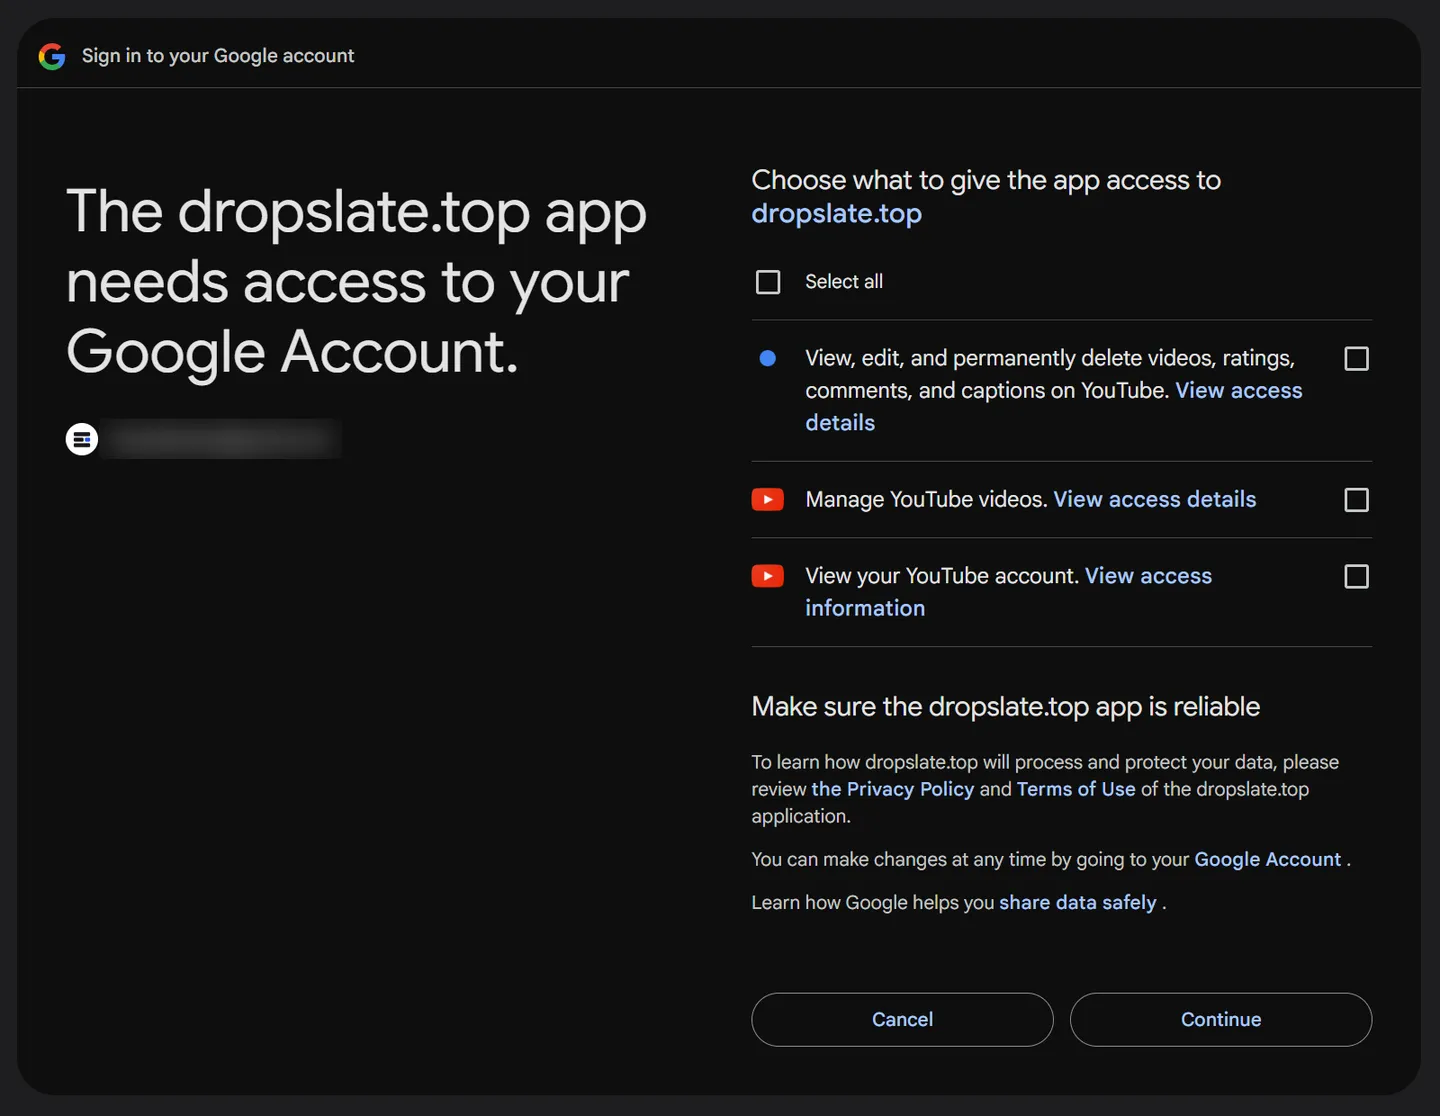
Task: Open the Google Account link
Action: click(1267, 859)
